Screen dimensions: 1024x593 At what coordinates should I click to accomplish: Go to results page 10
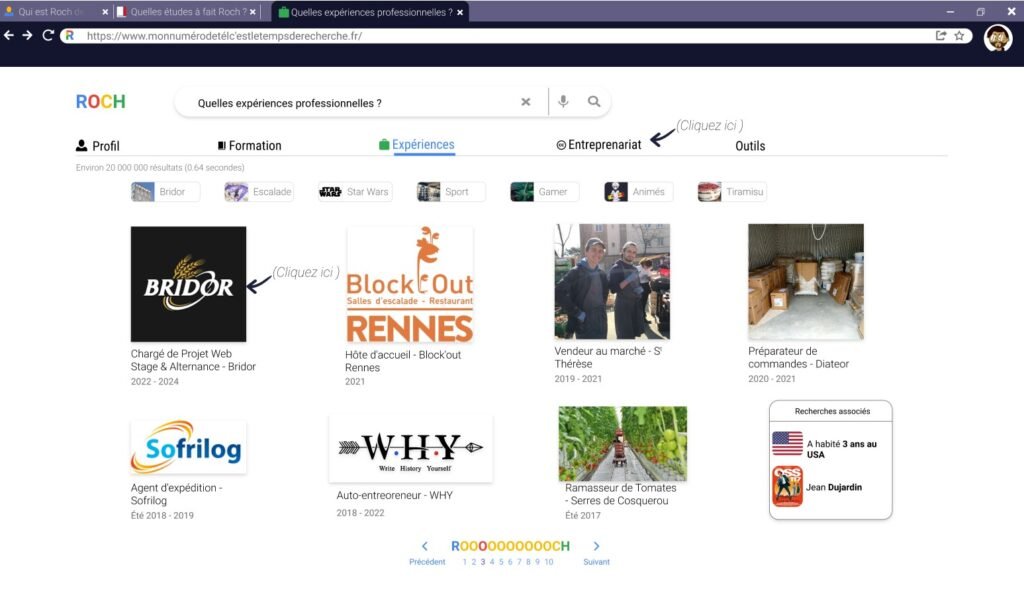click(x=549, y=562)
